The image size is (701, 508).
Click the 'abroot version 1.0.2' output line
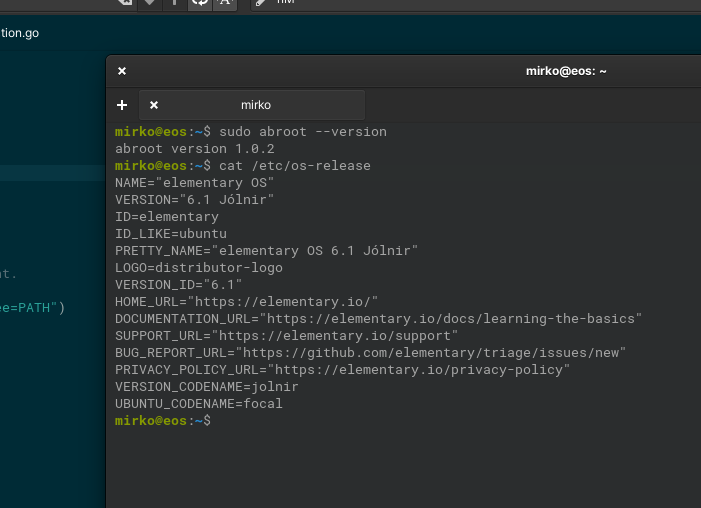(195, 149)
